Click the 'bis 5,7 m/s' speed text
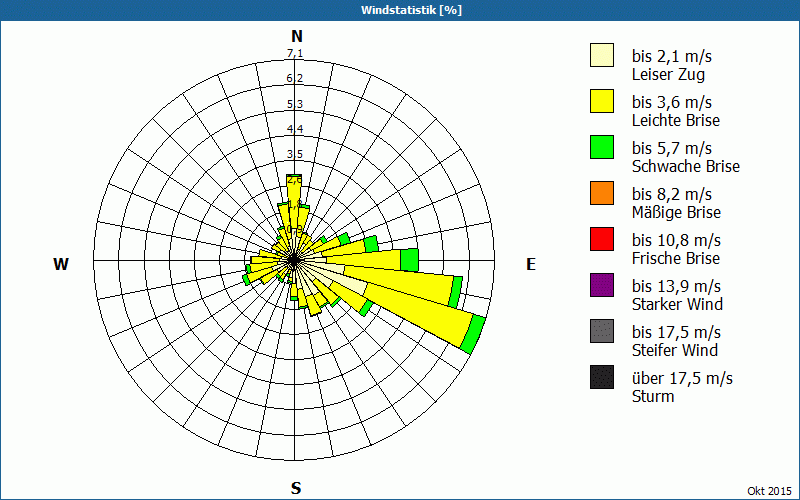The height and width of the screenshot is (500, 800). point(671,148)
